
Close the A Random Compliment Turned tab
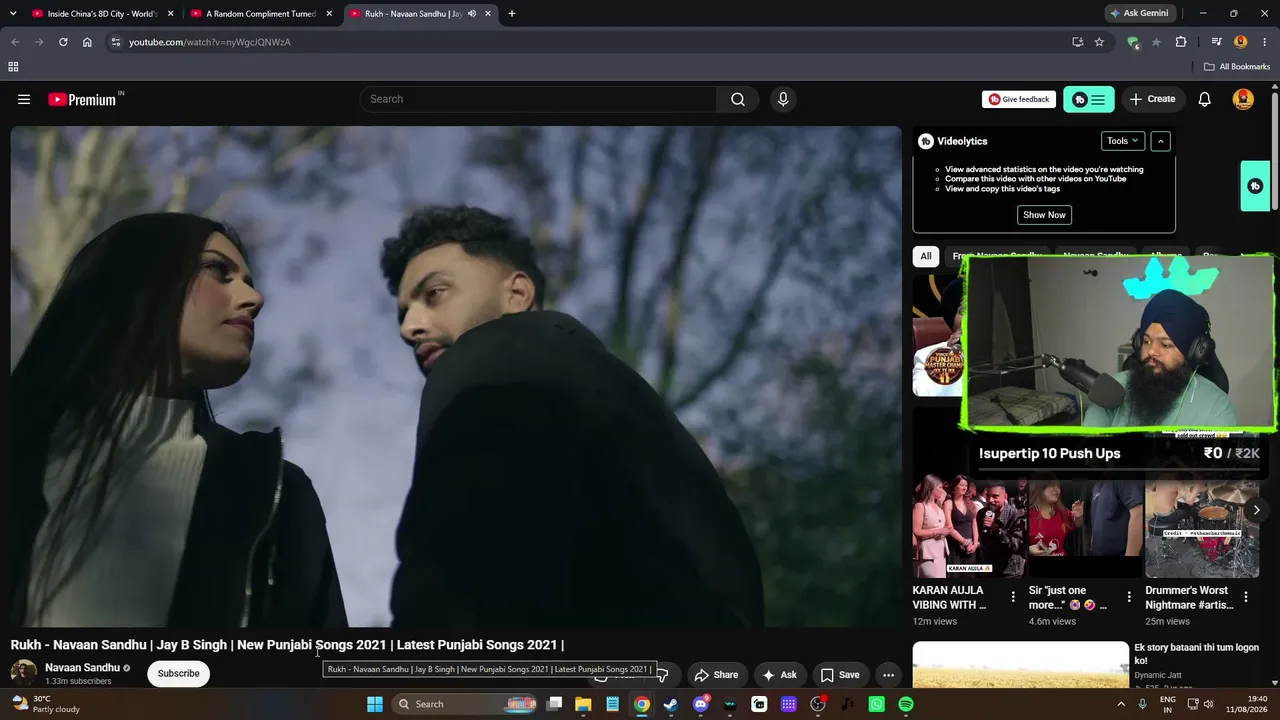[329, 14]
